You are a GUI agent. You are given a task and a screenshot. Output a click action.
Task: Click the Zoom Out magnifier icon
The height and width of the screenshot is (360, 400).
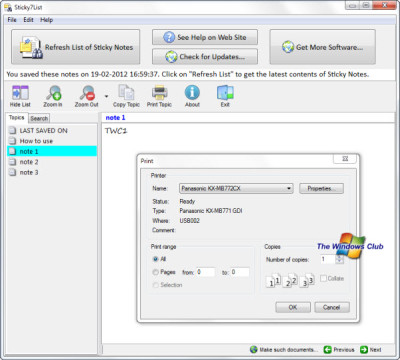click(87, 93)
